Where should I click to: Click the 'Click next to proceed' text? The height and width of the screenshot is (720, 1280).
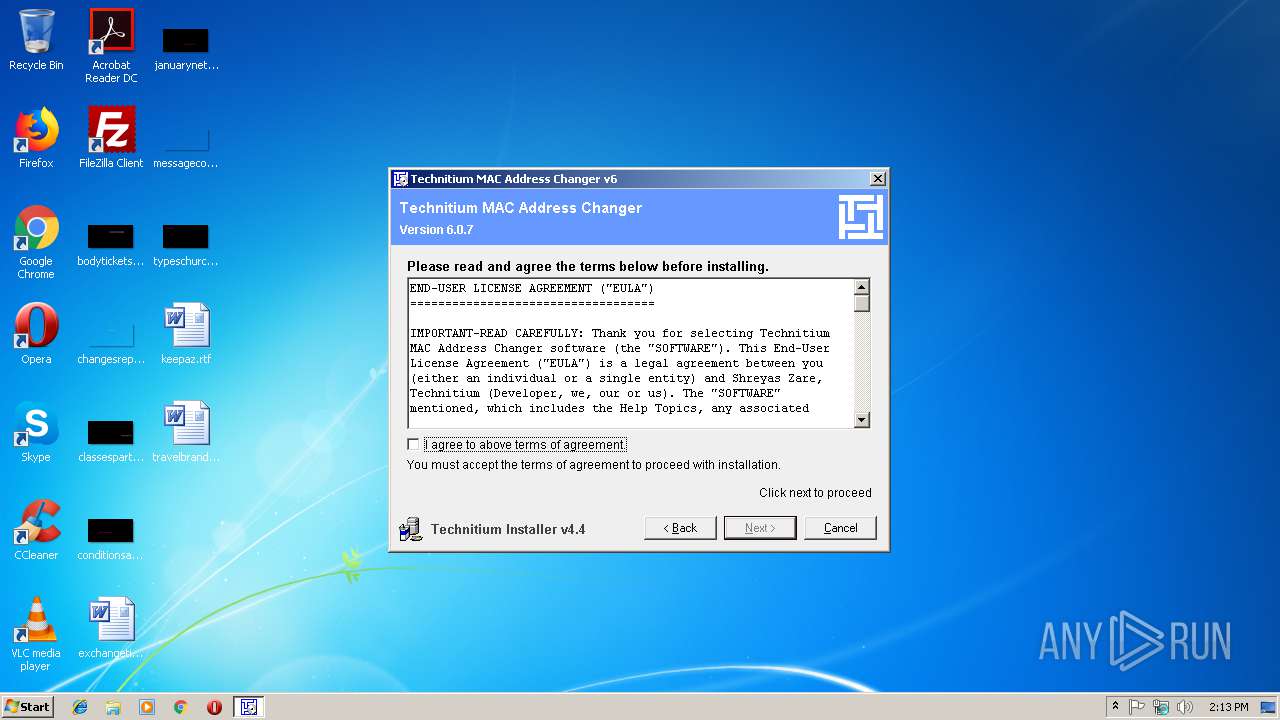tap(815, 493)
